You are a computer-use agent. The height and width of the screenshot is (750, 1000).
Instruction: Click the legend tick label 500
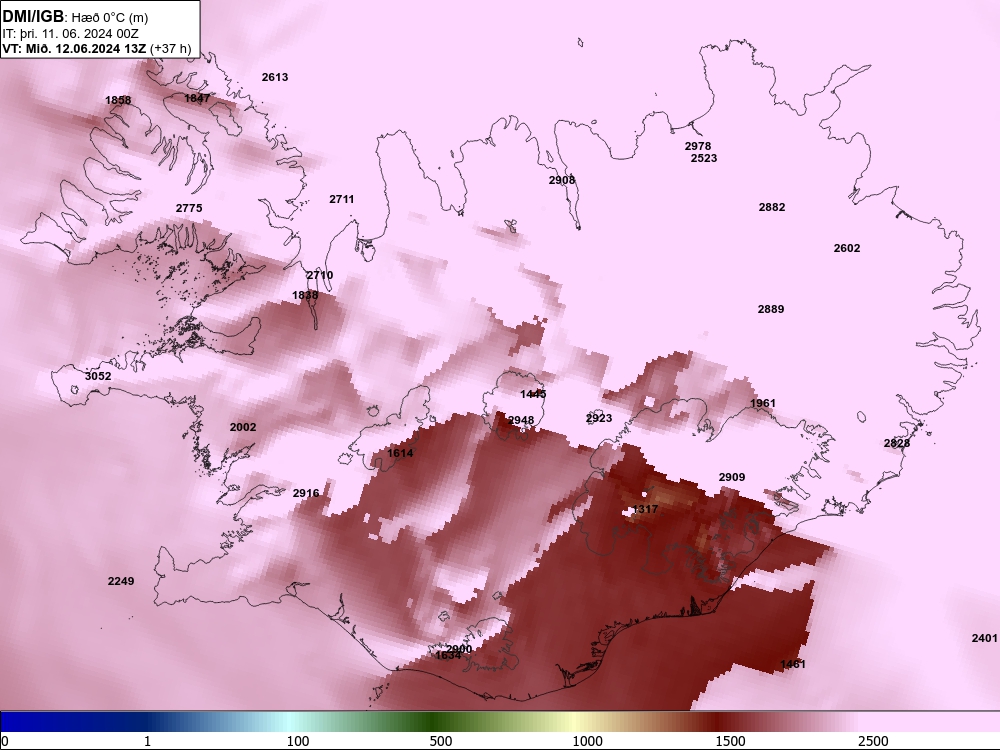[x=441, y=741]
